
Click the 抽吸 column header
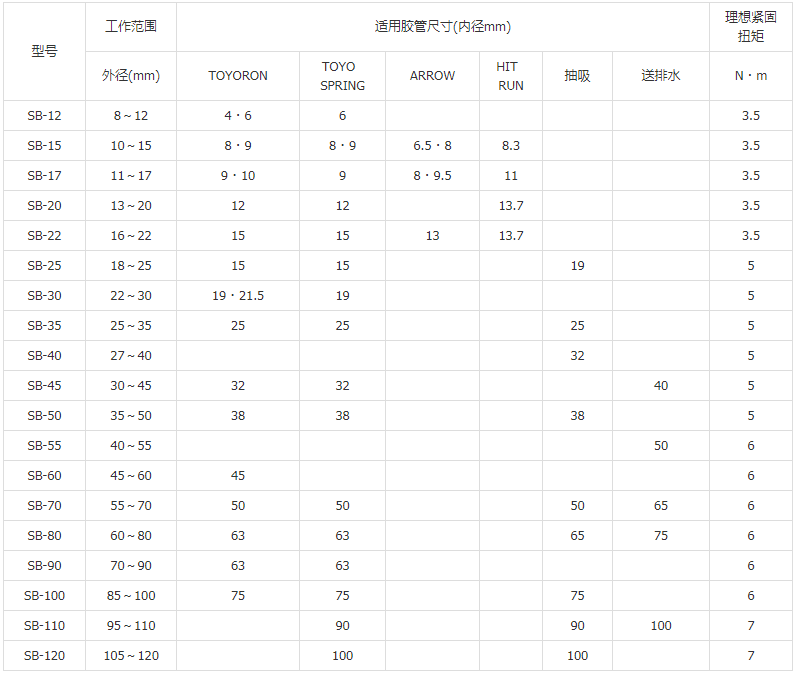click(x=578, y=76)
